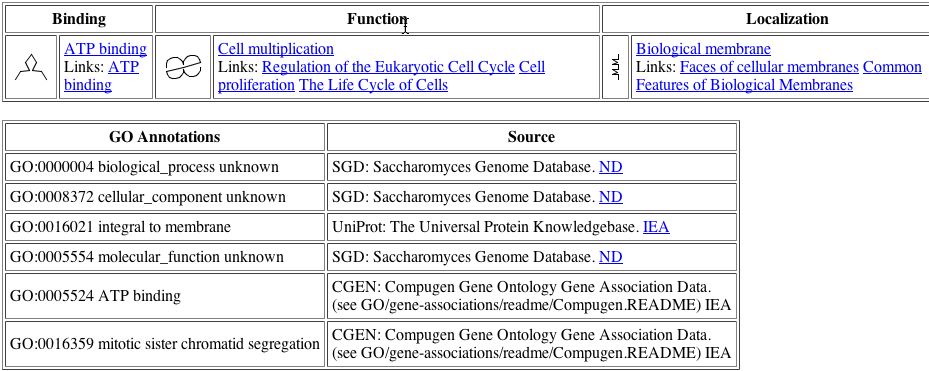Follow the Cell proliferation link
929x371 pixels.
pyautogui.click(x=382, y=76)
